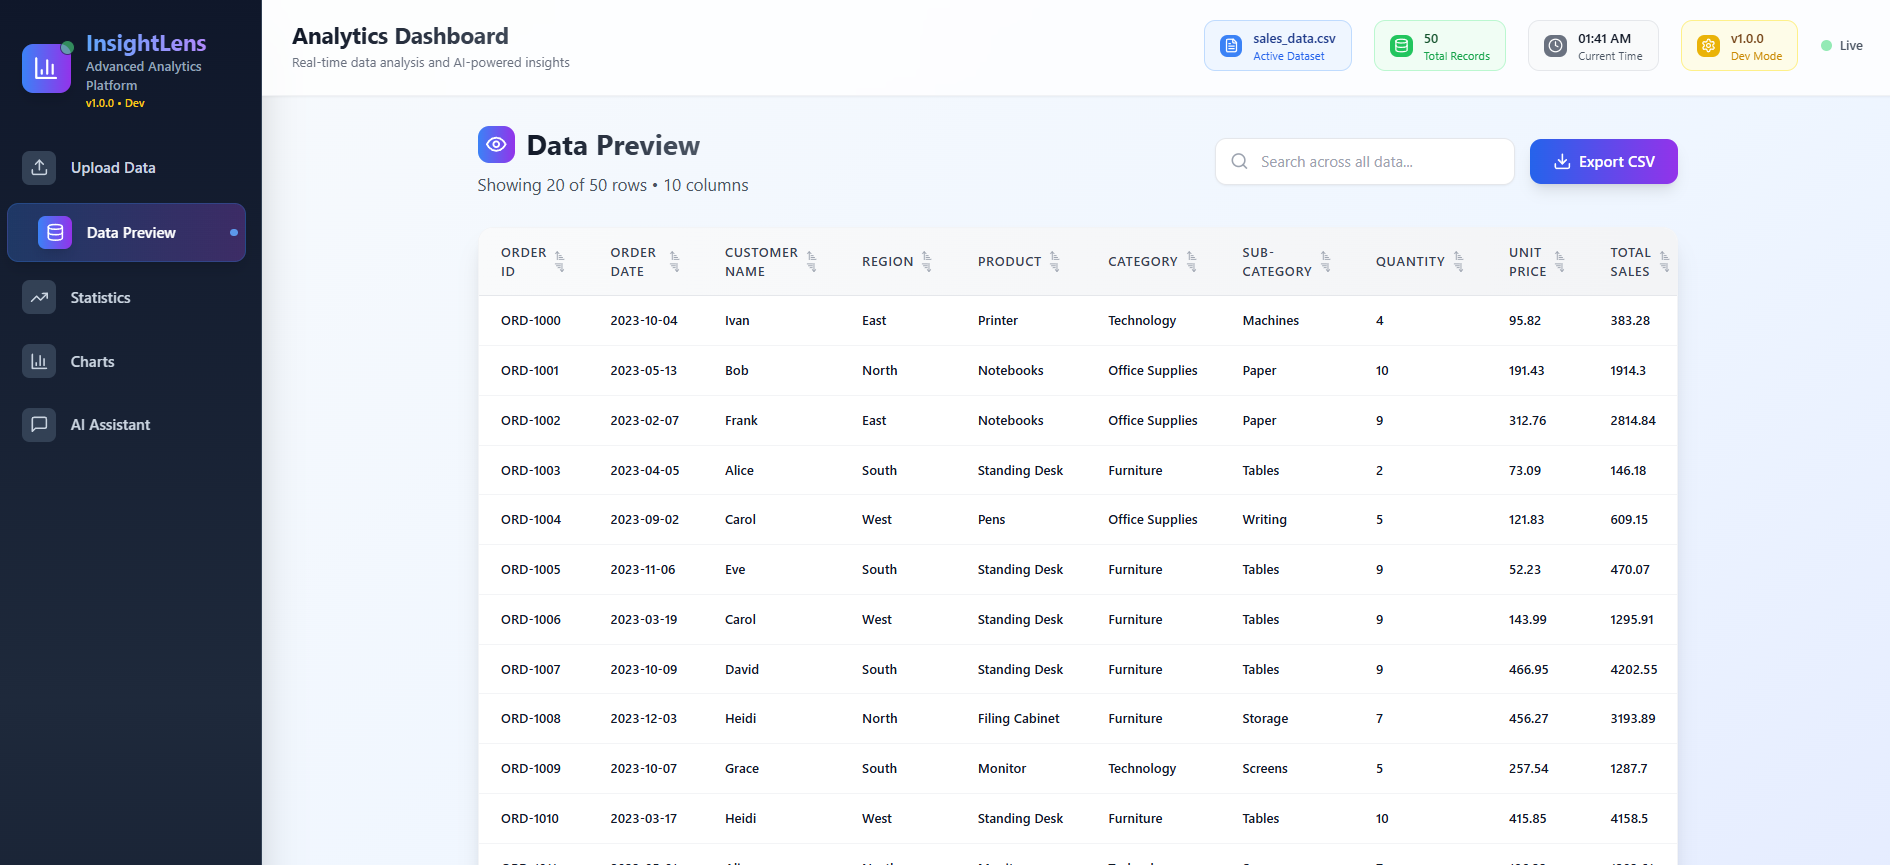The image size is (1890, 865).
Task: Click the sales_data.csv file icon
Action: click(1231, 46)
